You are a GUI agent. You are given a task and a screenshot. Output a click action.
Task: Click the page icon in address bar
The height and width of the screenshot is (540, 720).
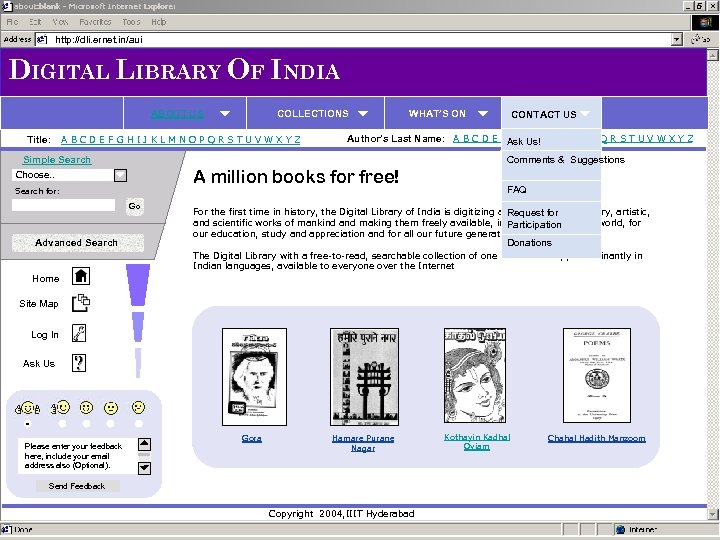pos(42,39)
